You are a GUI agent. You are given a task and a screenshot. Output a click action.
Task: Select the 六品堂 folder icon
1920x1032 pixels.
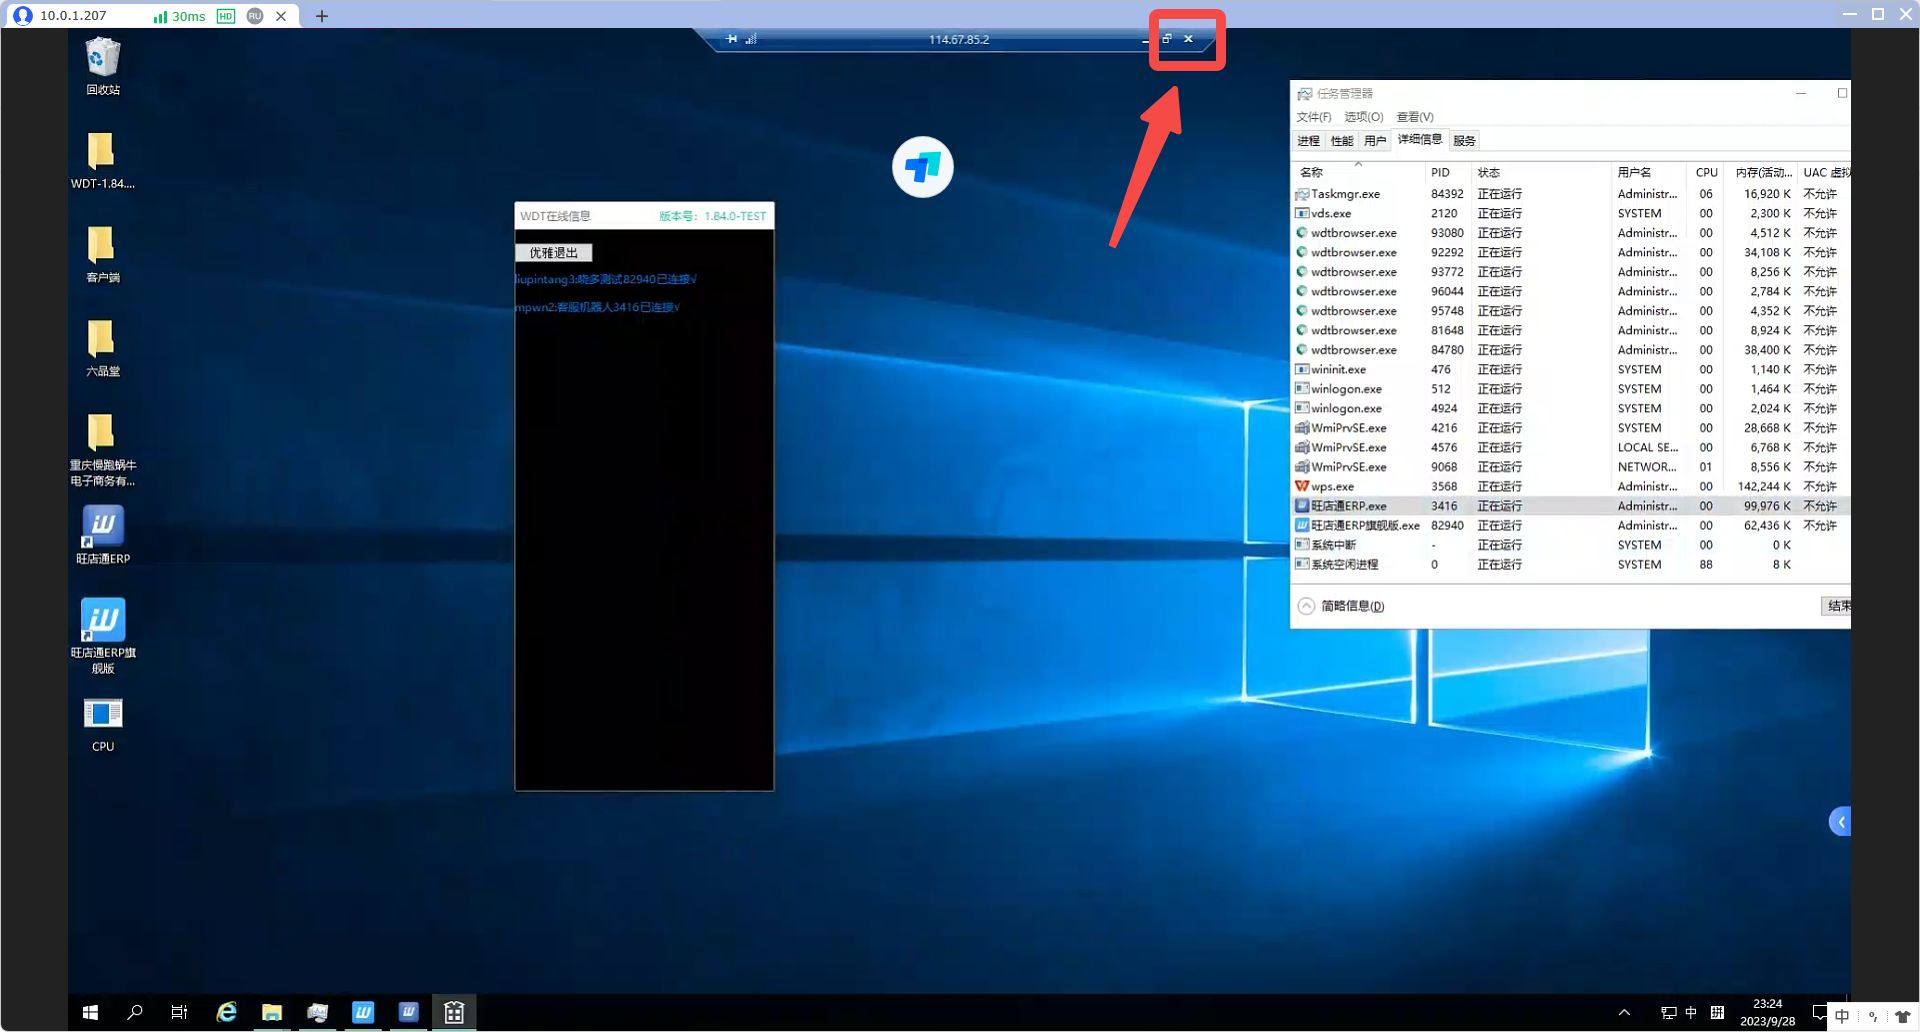pyautogui.click(x=102, y=348)
